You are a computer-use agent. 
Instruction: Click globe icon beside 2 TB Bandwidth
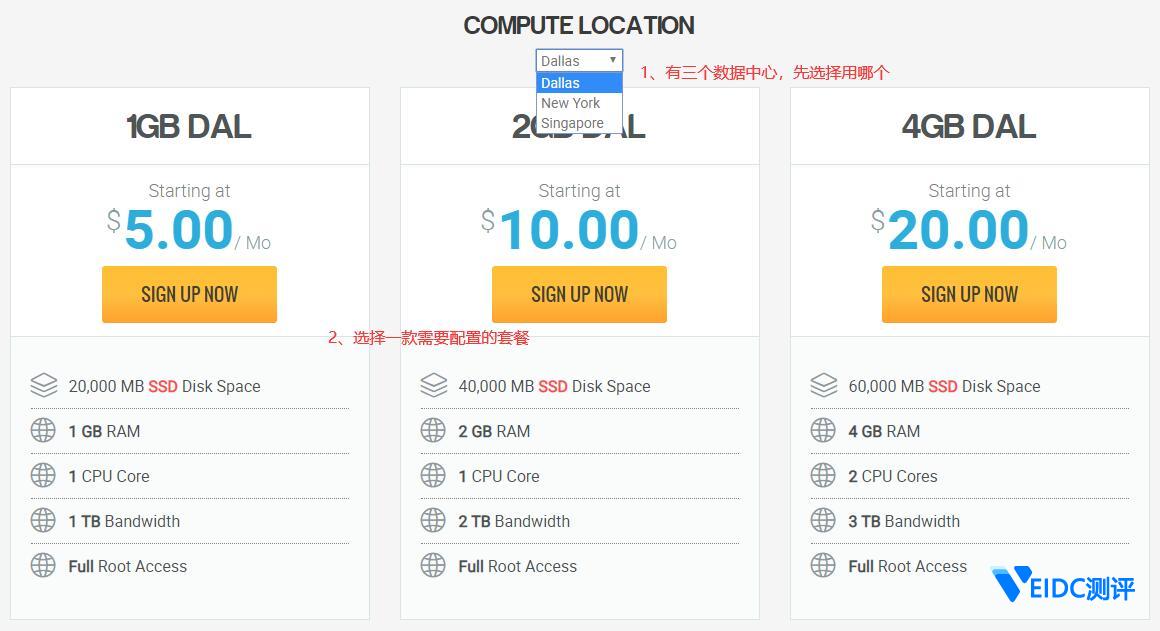(433, 520)
